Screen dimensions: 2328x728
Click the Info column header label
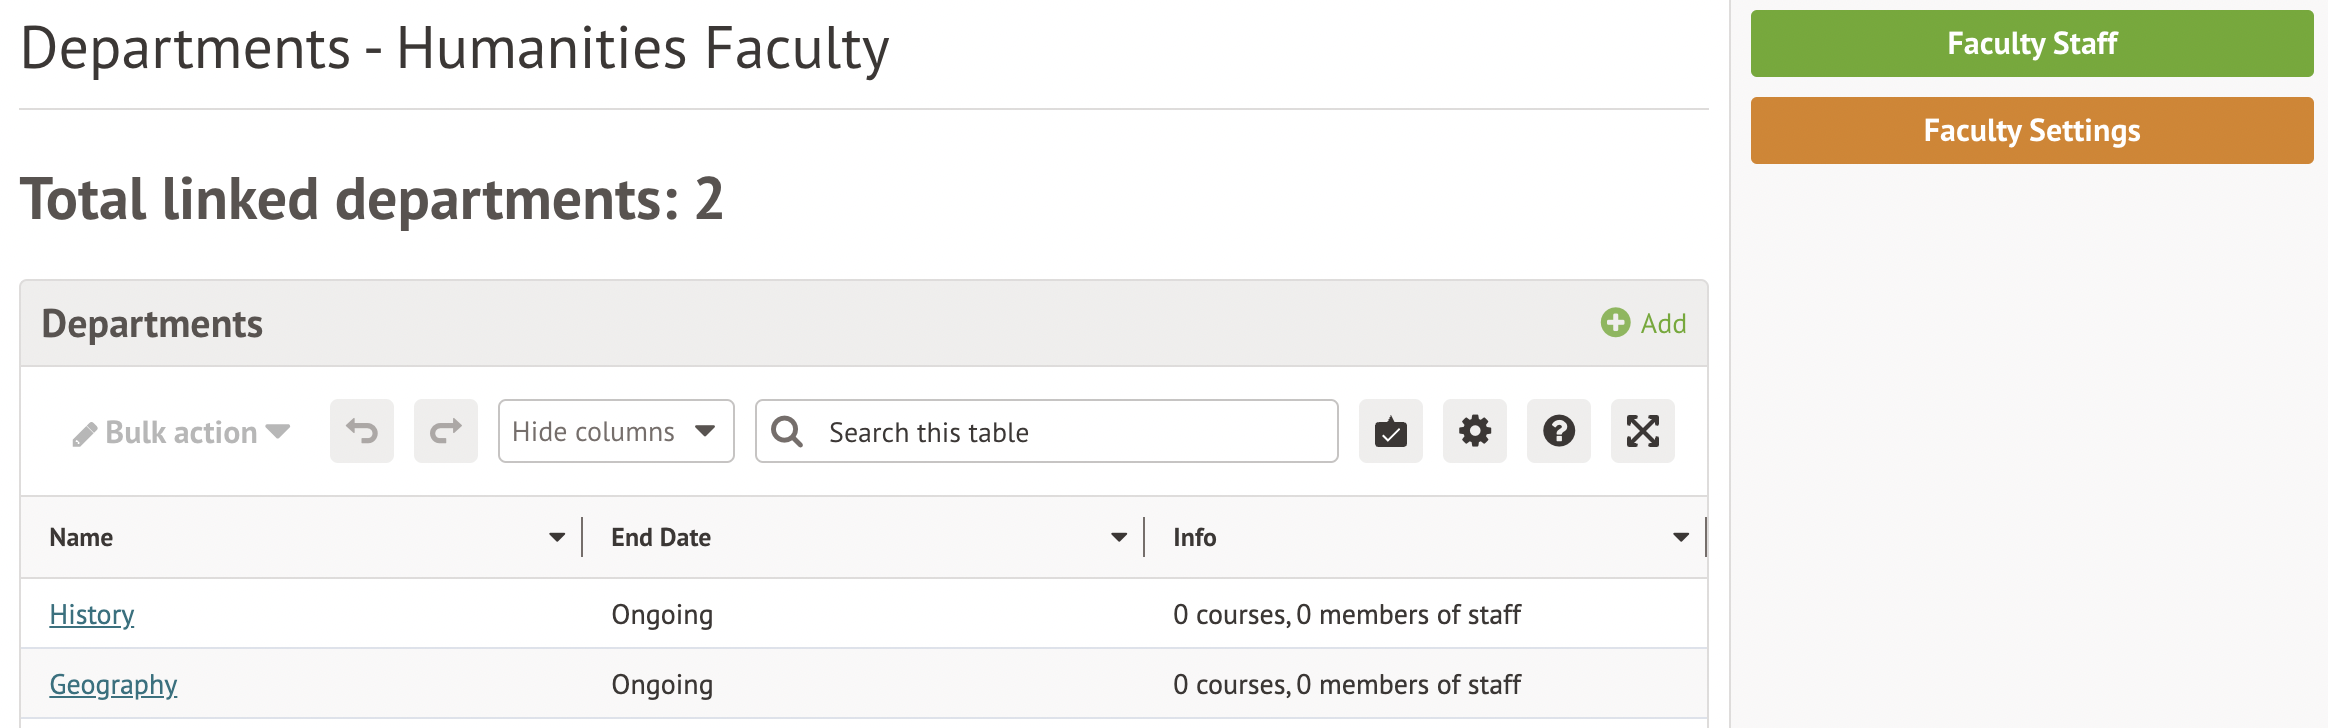1195,538
